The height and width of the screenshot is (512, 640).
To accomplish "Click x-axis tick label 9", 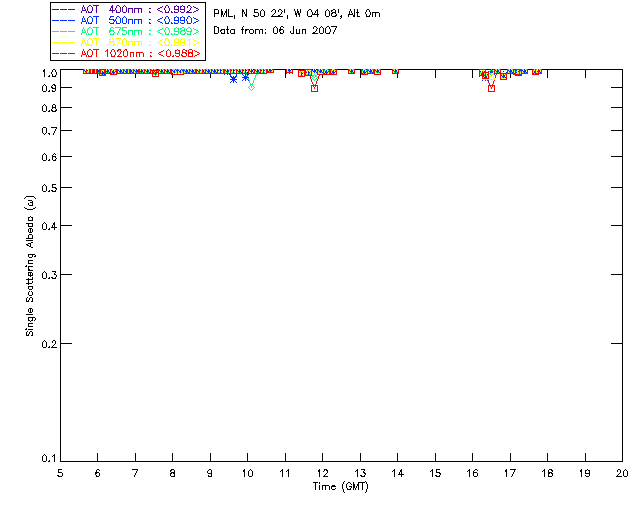I will (210, 473).
